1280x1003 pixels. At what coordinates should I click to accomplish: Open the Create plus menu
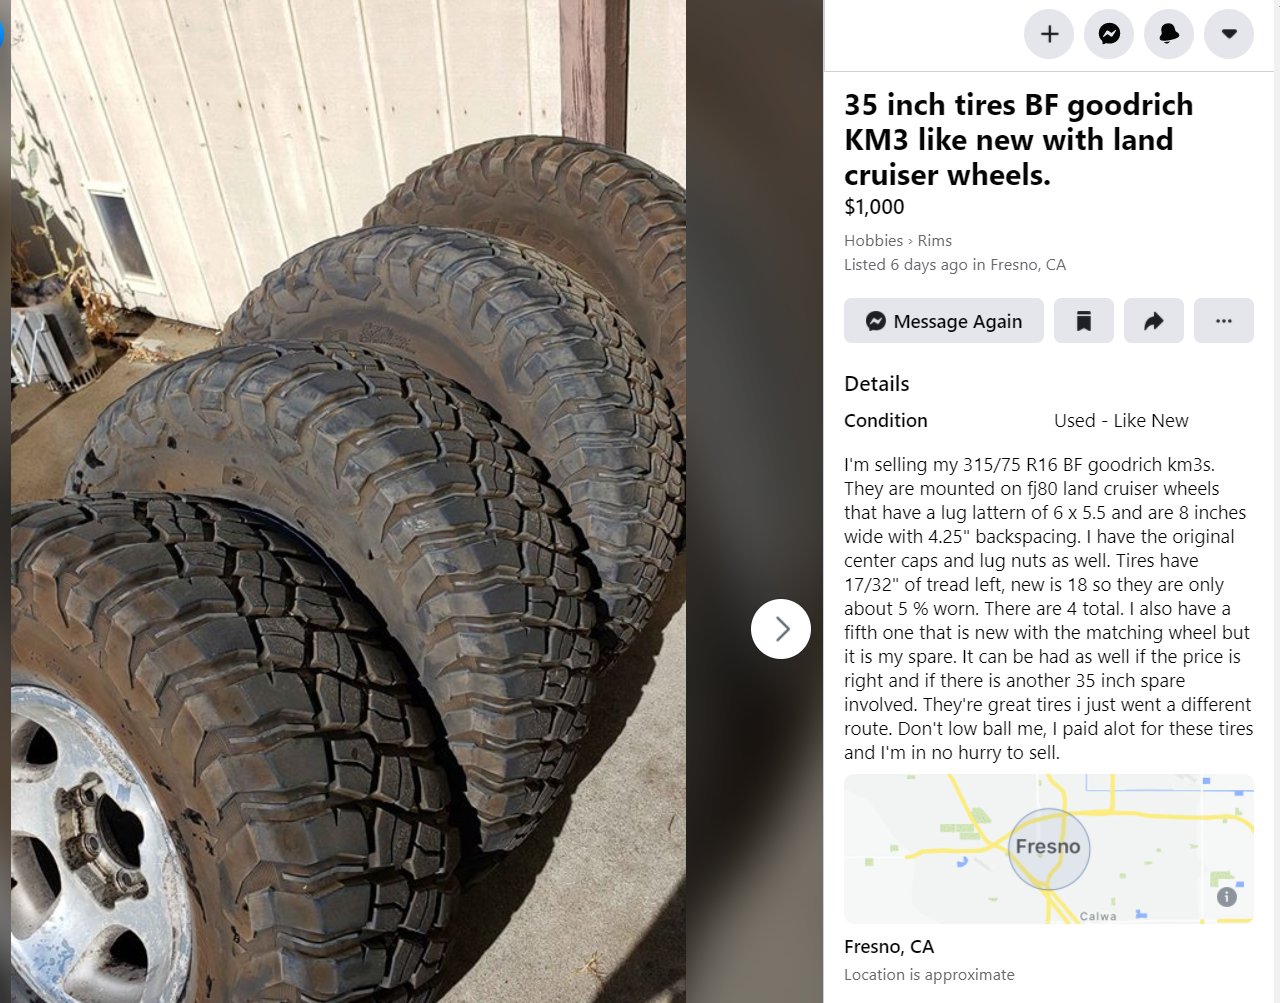[x=1049, y=34]
